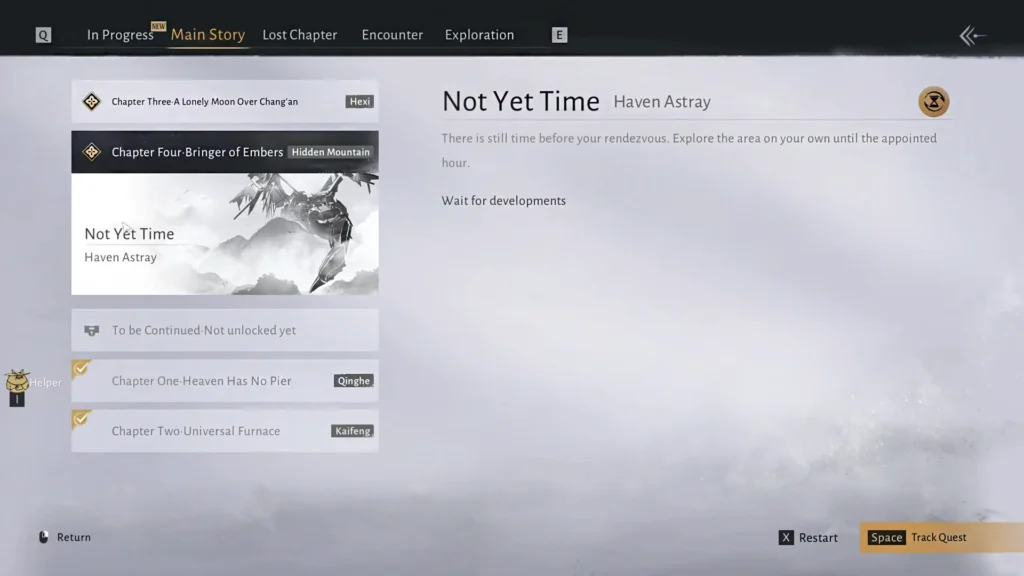Select the Main Story tab
This screenshot has height=576, width=1024.
[208, 35]
